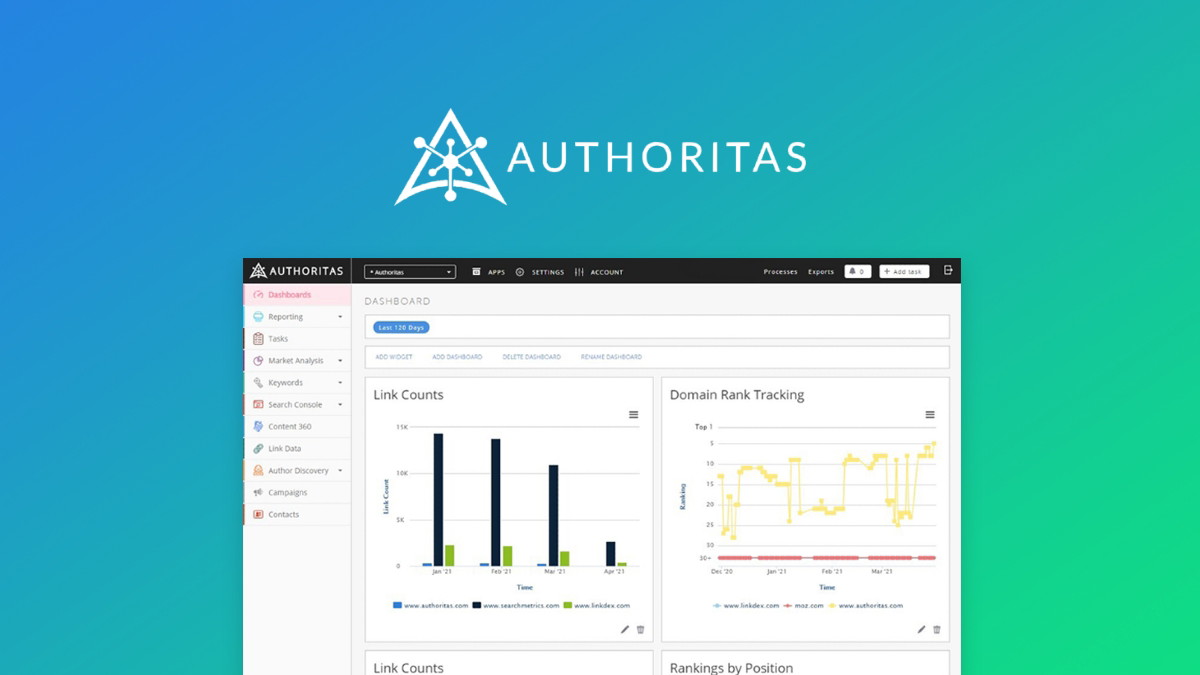Click the DASHBOARD page heading

click(397, 301)
